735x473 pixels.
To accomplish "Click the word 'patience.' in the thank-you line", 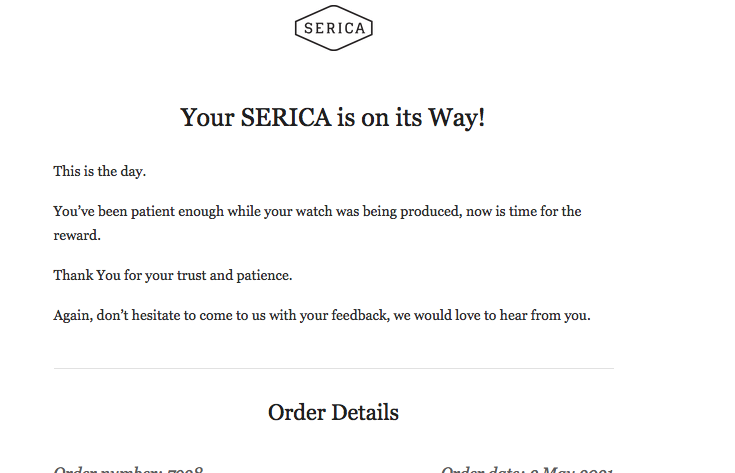I will click(264, 276).
